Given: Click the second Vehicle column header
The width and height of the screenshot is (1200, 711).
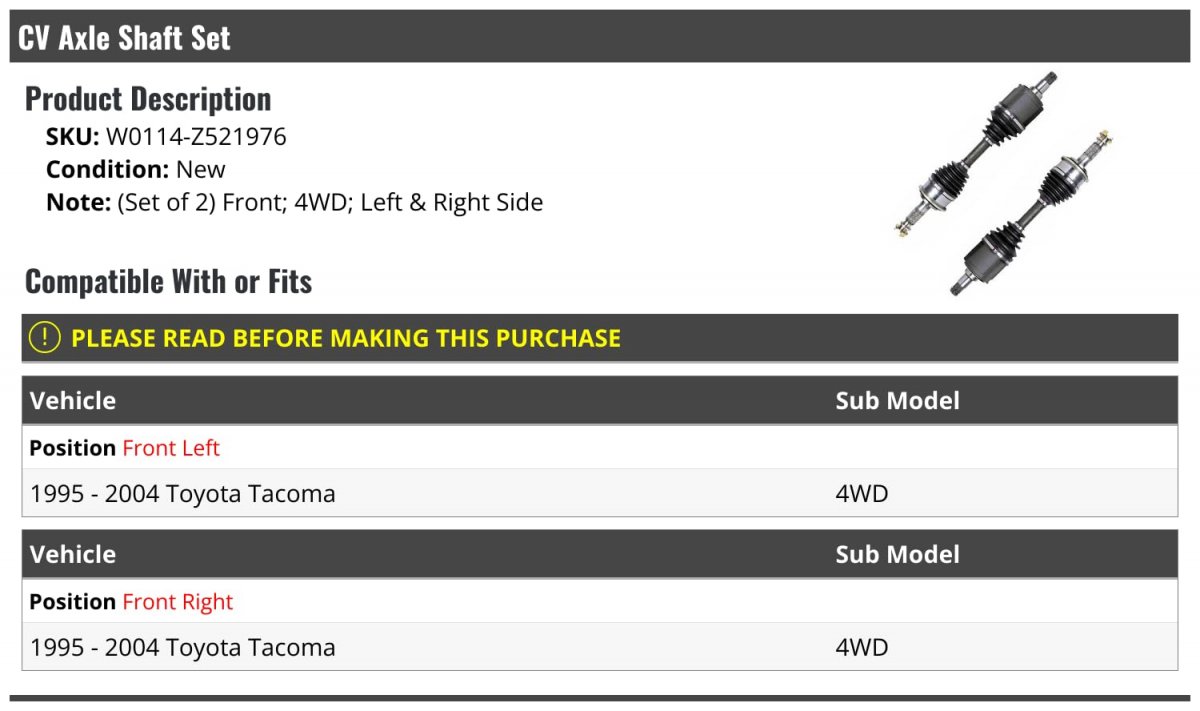Looking at the screenshot, I should [x=73, y=554].
